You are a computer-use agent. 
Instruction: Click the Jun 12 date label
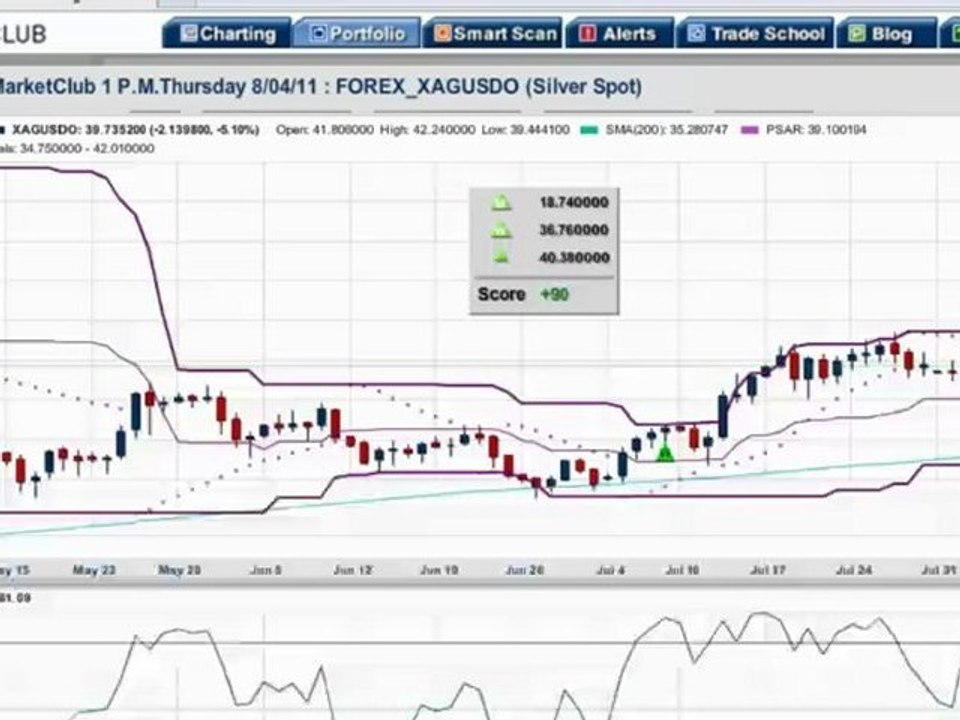353,570
